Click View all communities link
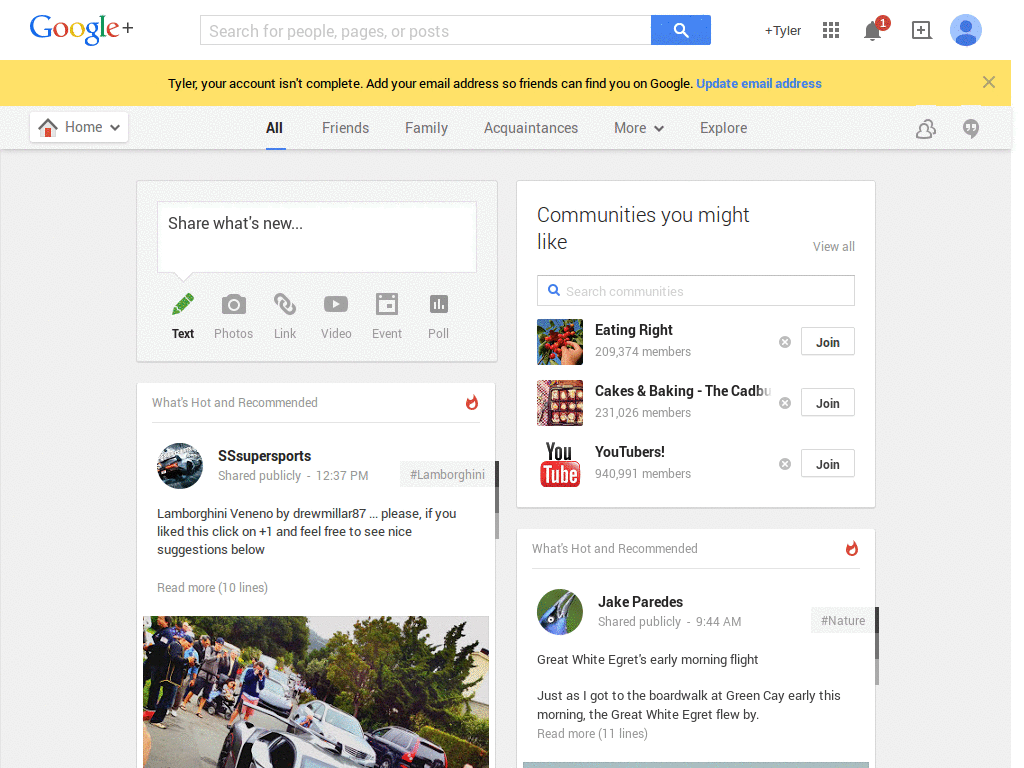The width and height of the screenshot is (1024, 768). click(x=833, y=246)
